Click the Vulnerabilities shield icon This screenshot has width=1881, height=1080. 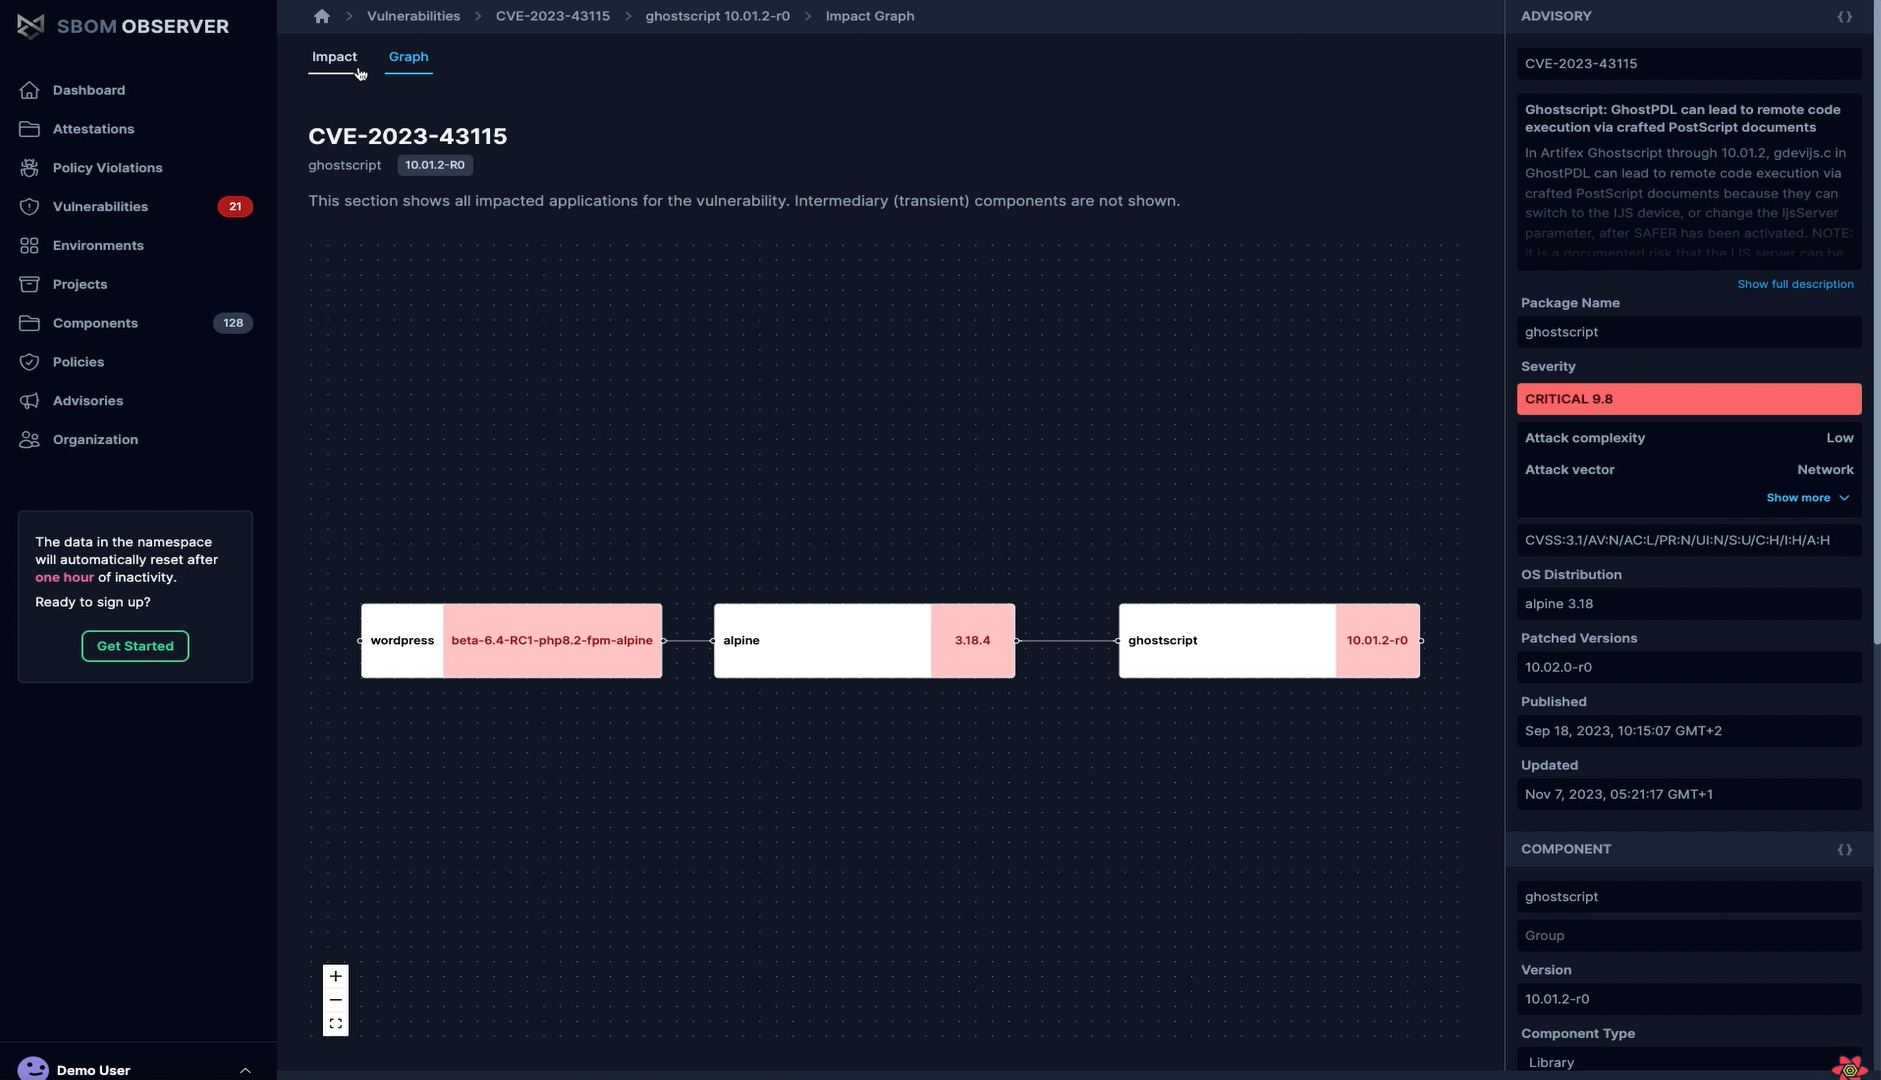pyautogui.click(x=29, y=207)
